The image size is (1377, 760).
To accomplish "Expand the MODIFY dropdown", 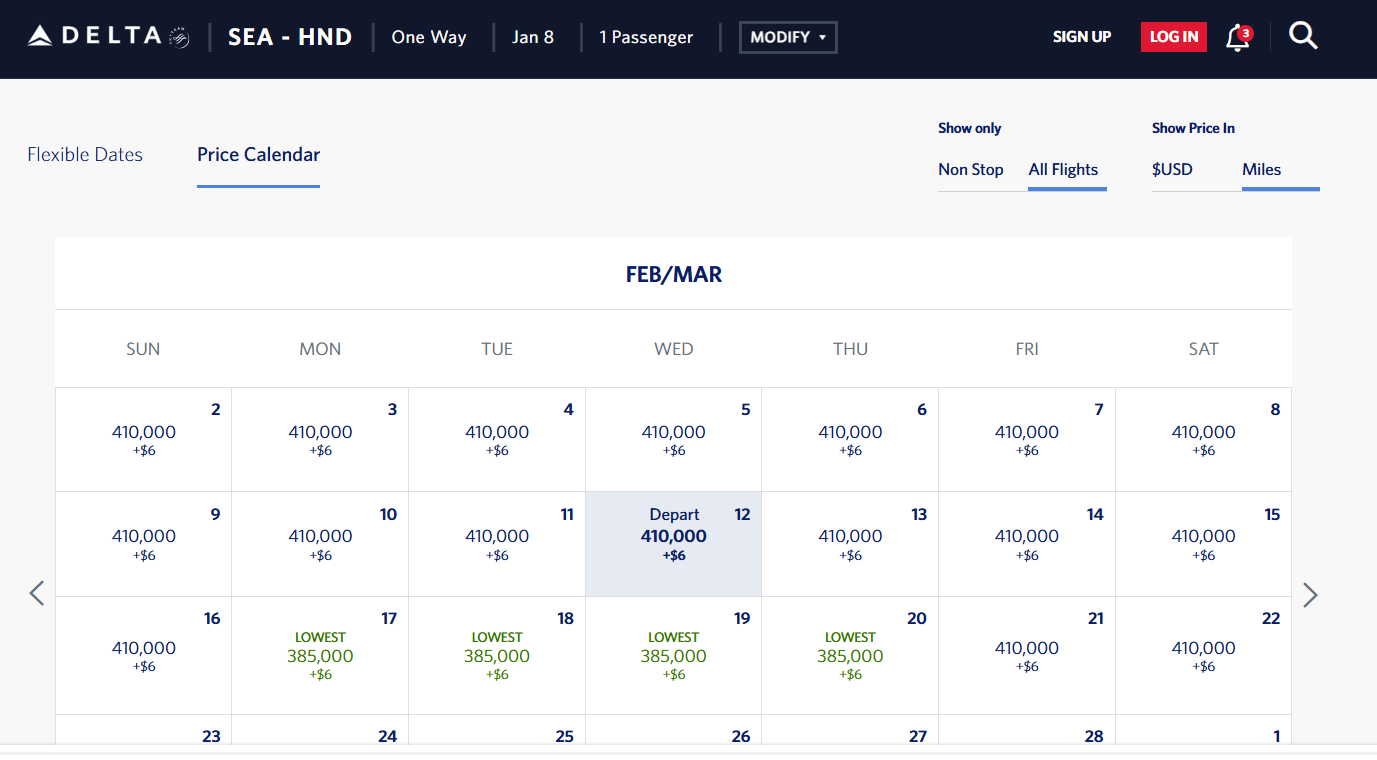I will point(788,37).
